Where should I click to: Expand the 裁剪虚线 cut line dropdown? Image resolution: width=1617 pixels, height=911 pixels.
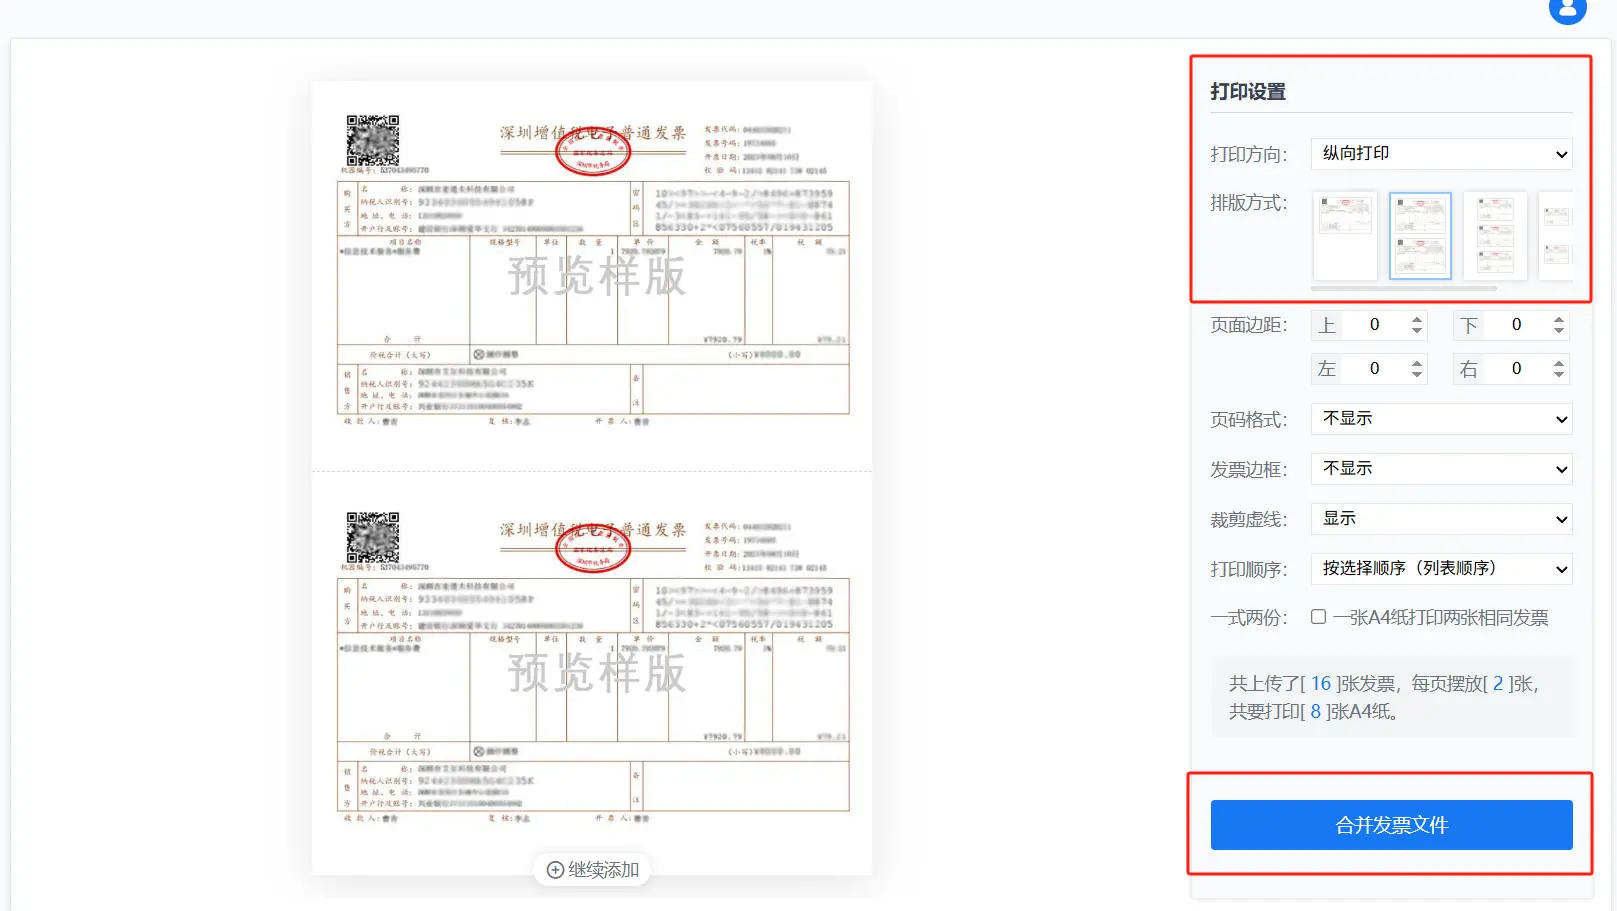tap(1441, 519)
